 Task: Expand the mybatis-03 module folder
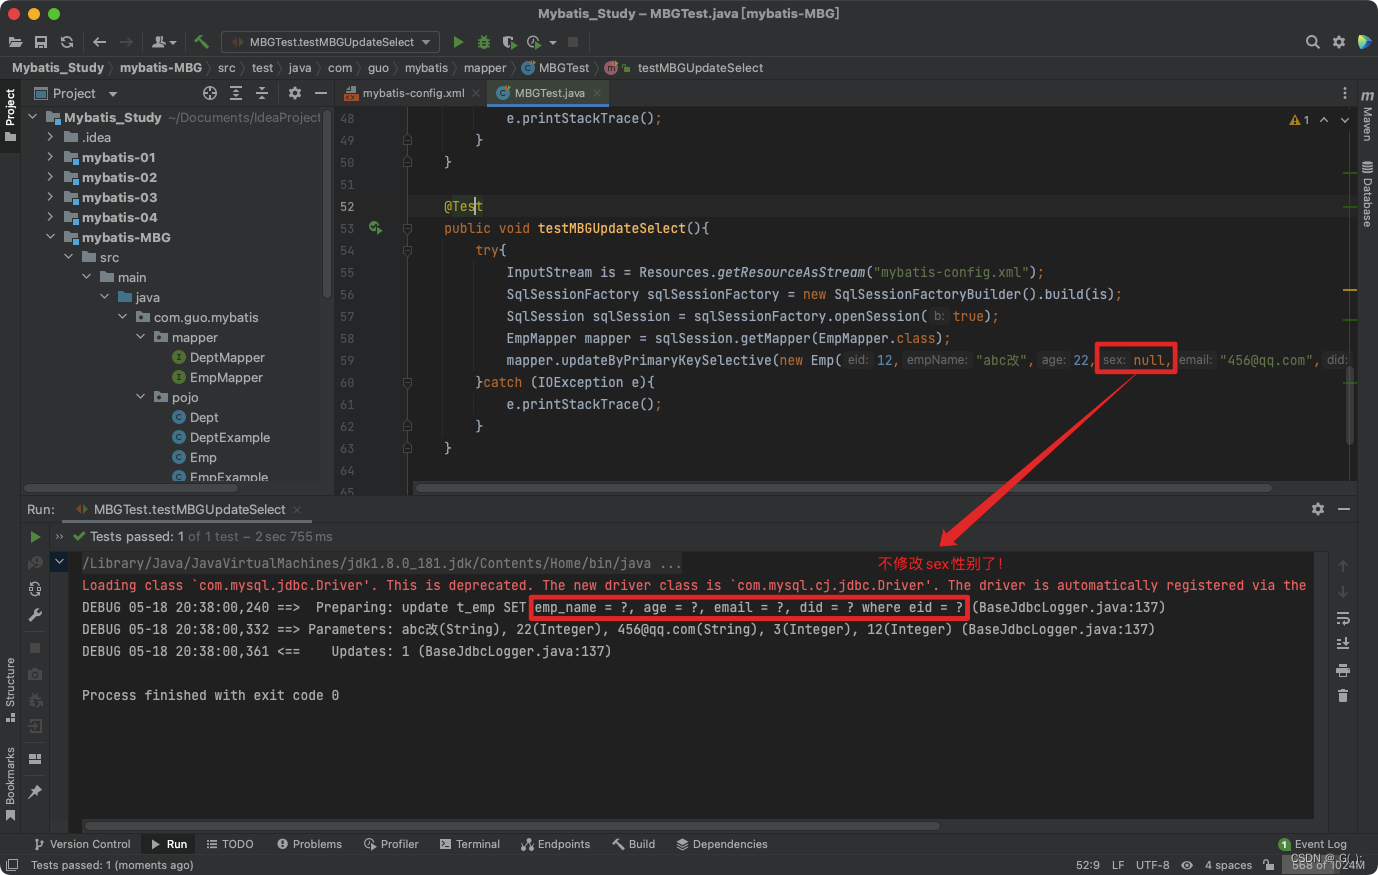point(50,197)
